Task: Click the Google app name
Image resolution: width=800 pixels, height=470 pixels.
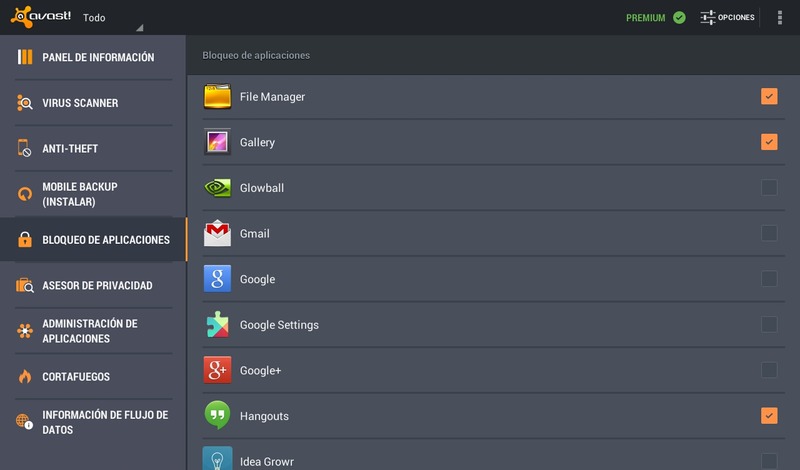Action: [257, 280]
